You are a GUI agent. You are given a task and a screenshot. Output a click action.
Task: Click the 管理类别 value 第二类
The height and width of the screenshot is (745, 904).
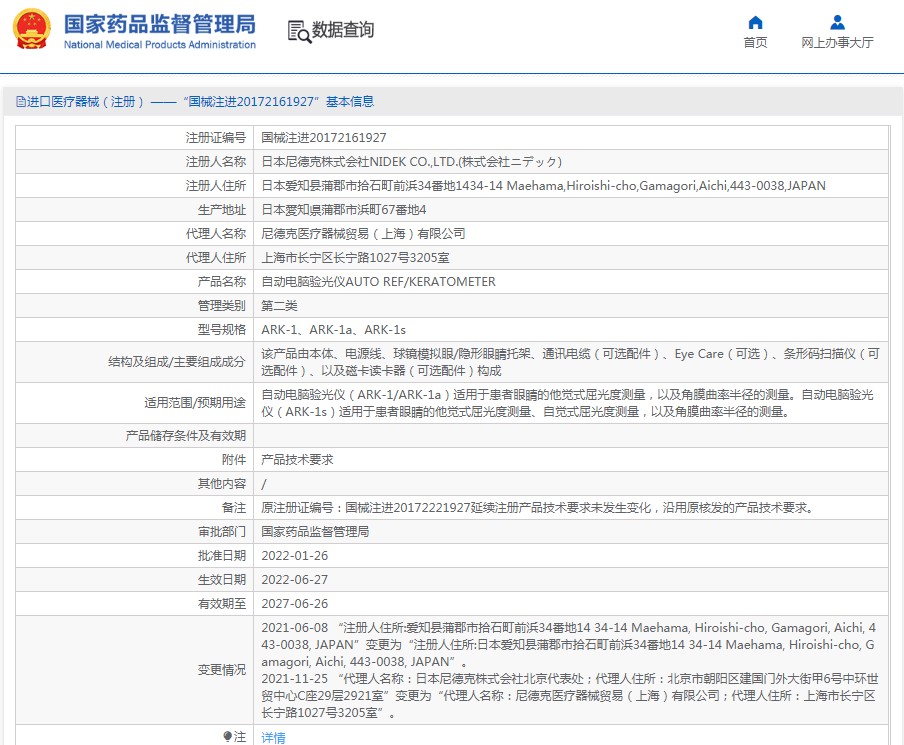coord(279,306)
